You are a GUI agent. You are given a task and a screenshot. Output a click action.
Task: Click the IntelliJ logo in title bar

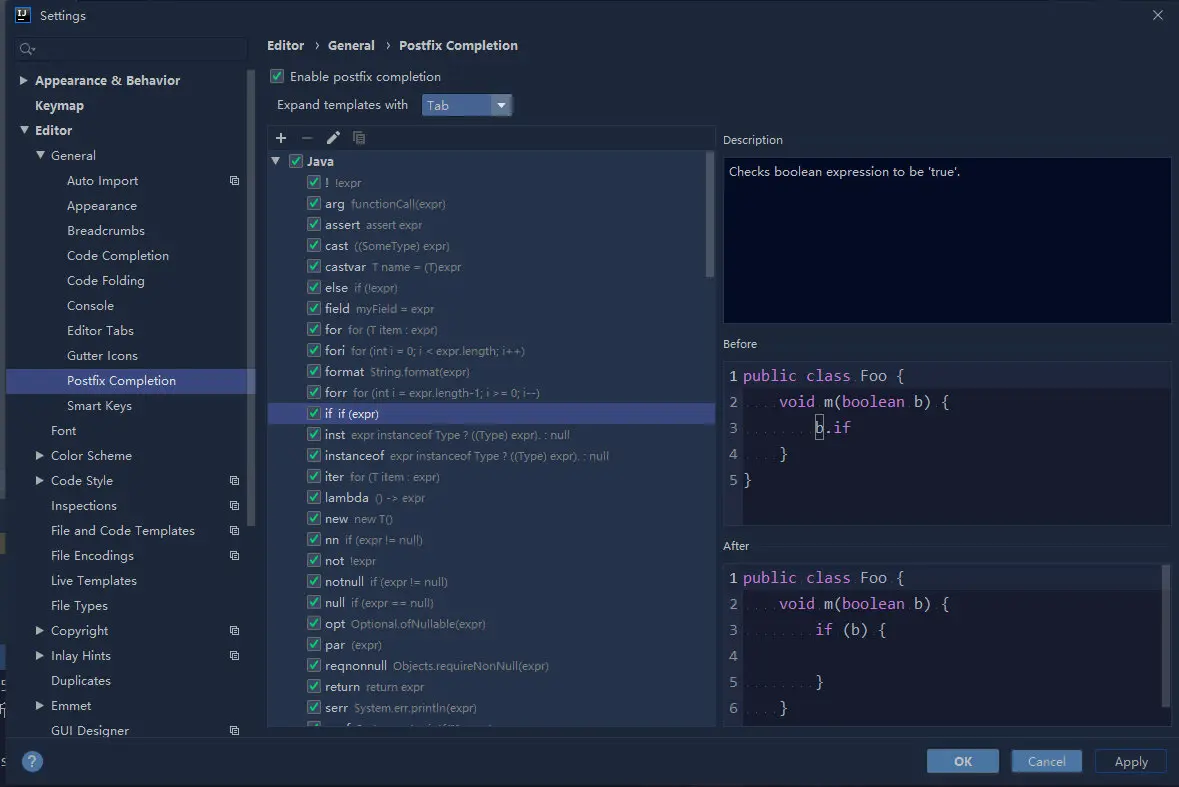click(x=23, y=15)
